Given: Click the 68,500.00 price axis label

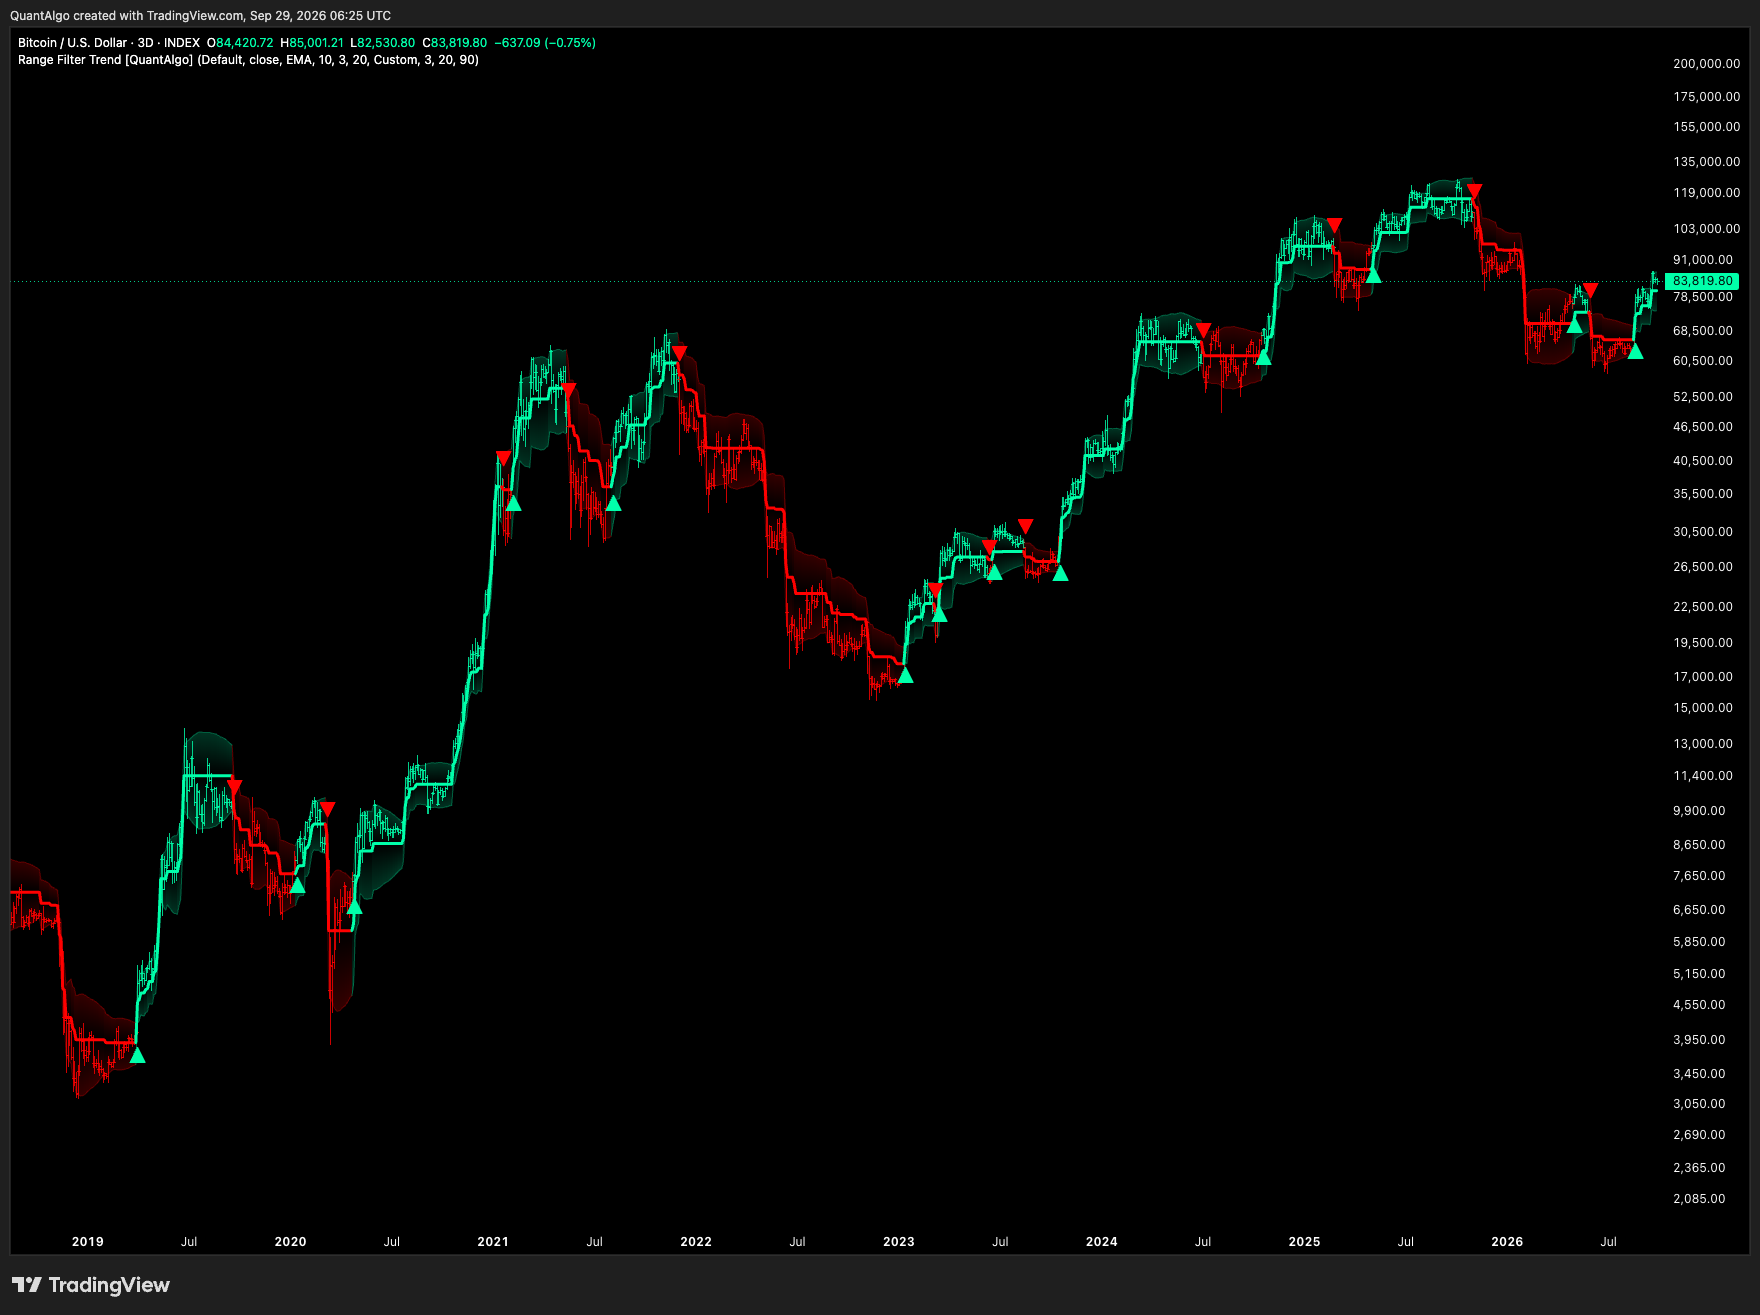Looking at the screenshot, I should tap(1703, 331).
